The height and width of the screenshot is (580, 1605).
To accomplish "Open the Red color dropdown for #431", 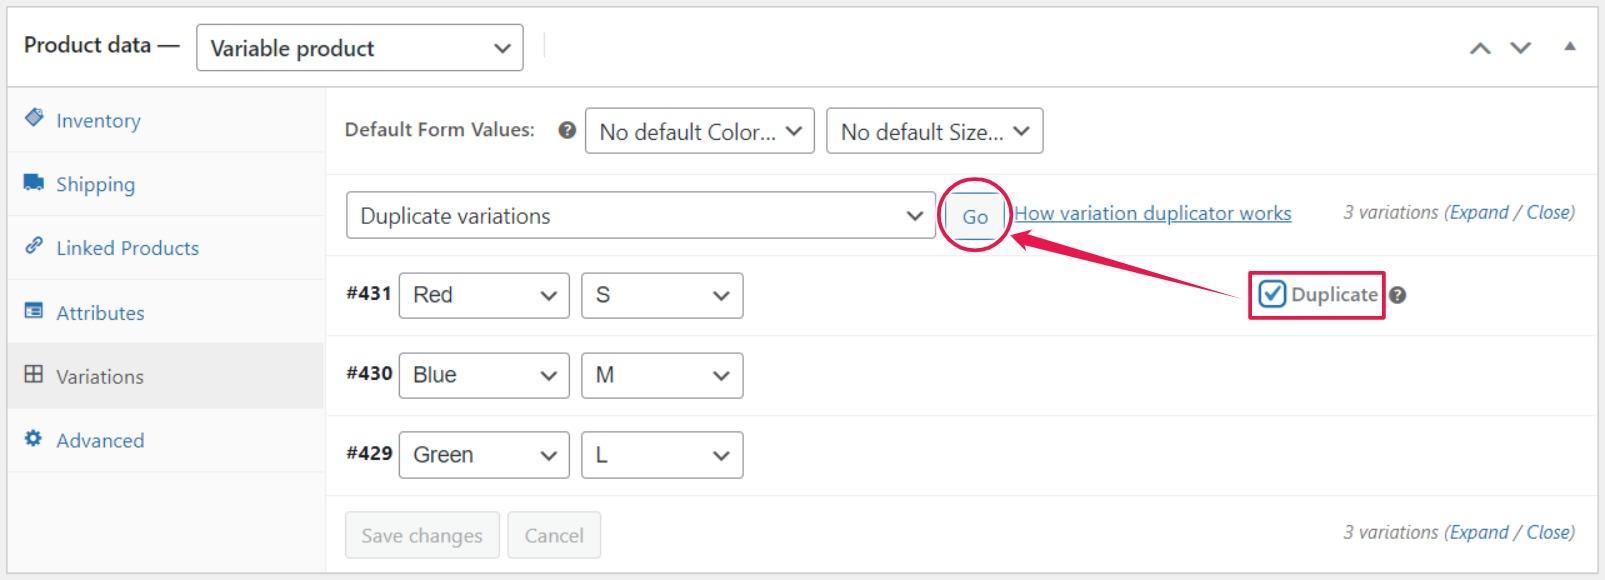I will pyautogui.click(x=484, y=295).
